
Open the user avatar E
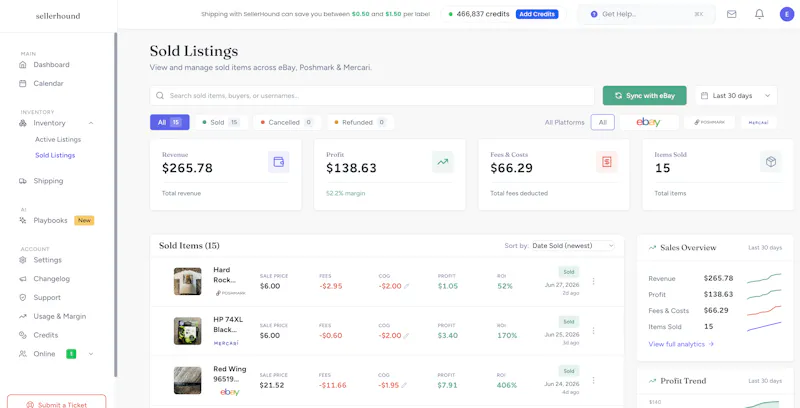[x=787, y=14]
